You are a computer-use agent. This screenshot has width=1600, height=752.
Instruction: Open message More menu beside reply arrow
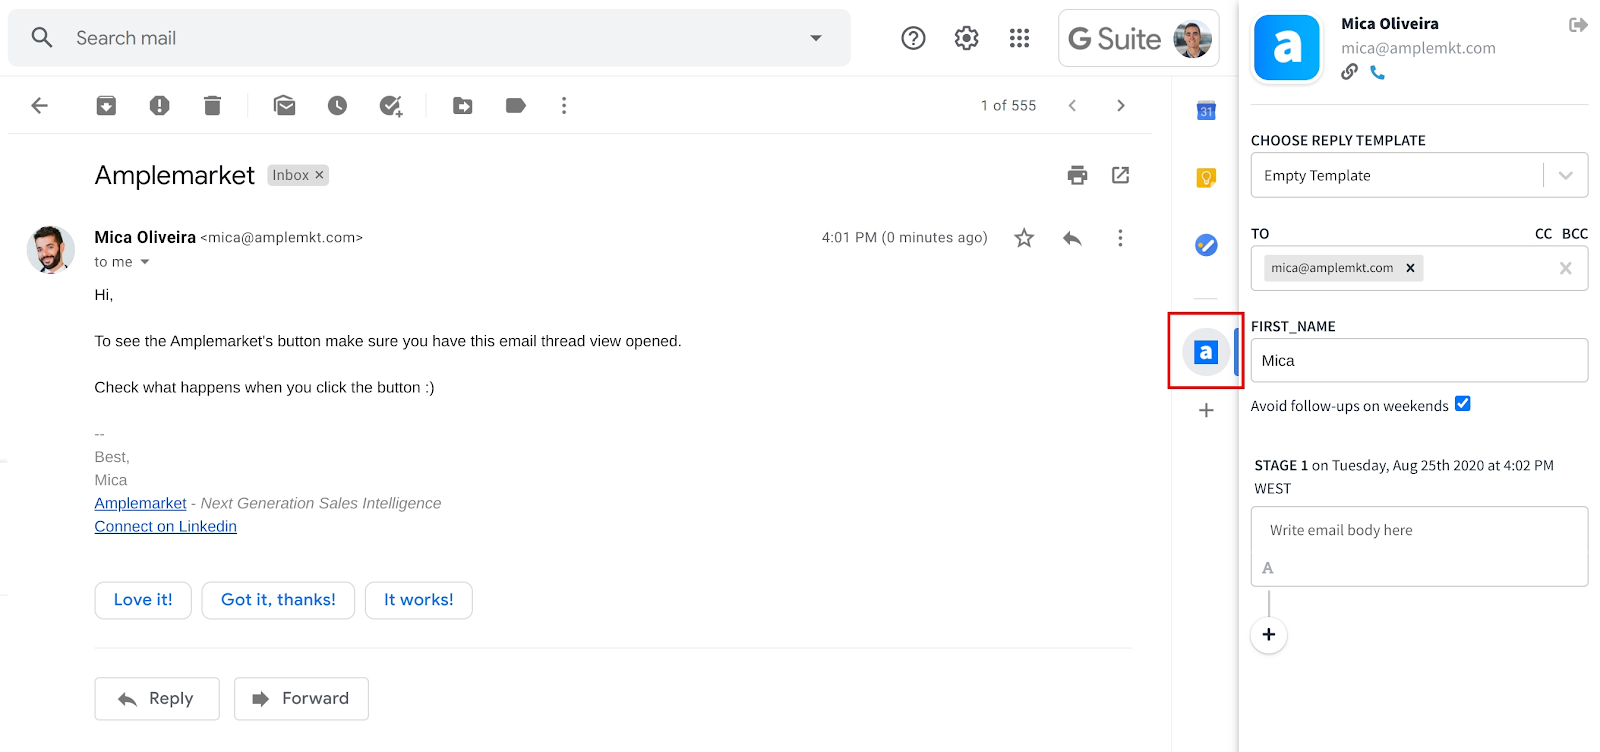coord(1120,238)
